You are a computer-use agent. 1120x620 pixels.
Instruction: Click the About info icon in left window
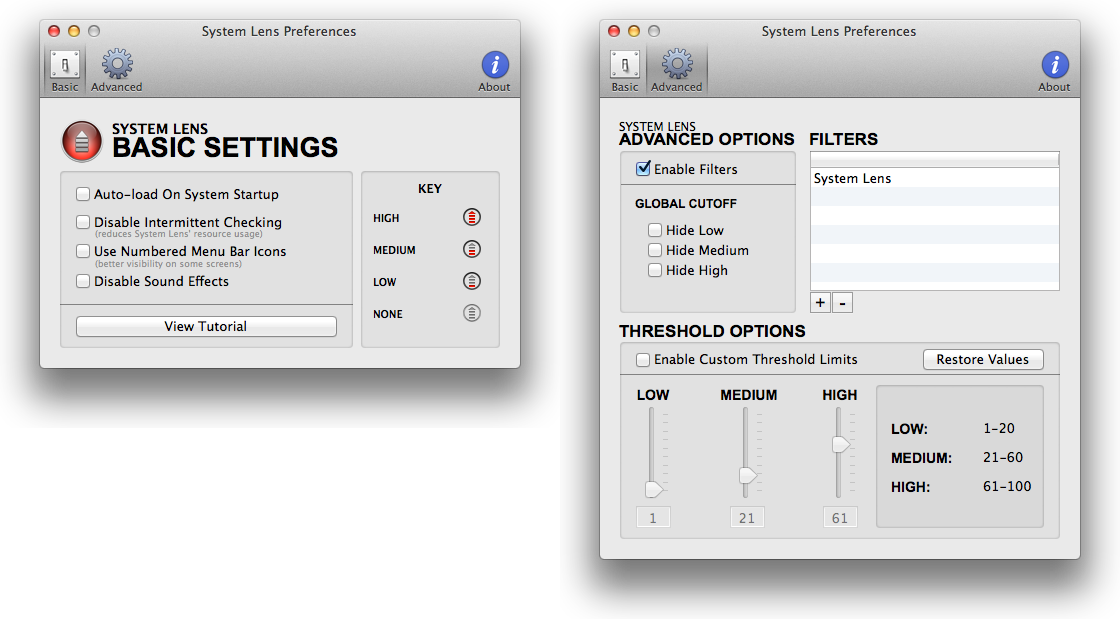tap(495, 66)
